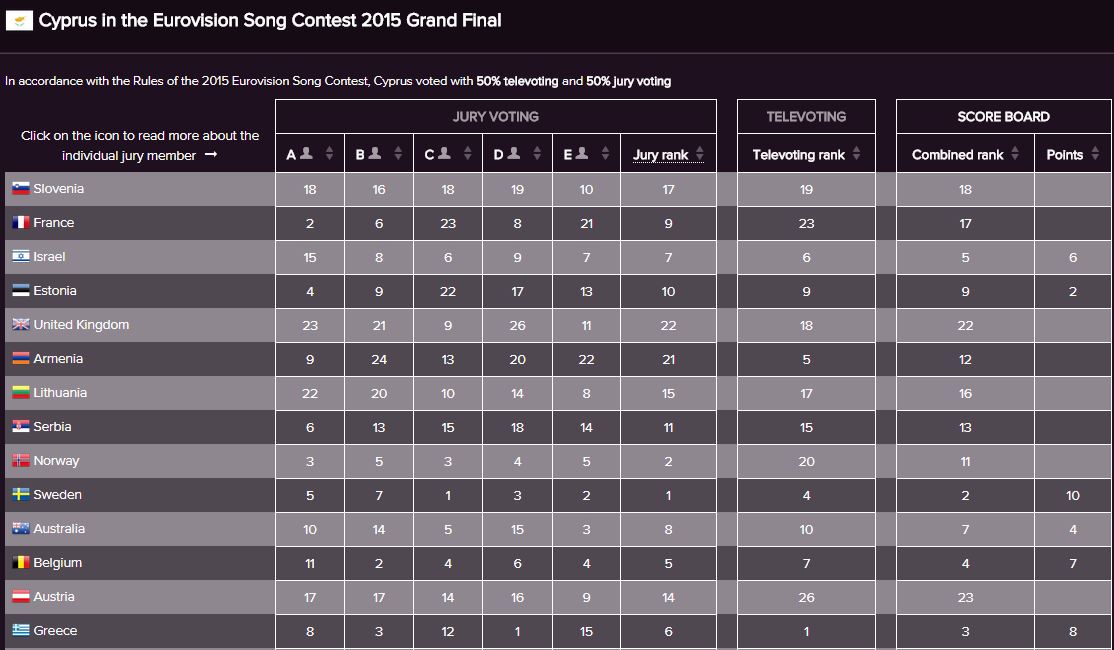Click the Jury rank column header
This screenshot has height=650, width=1114.
tap(660, 155)
